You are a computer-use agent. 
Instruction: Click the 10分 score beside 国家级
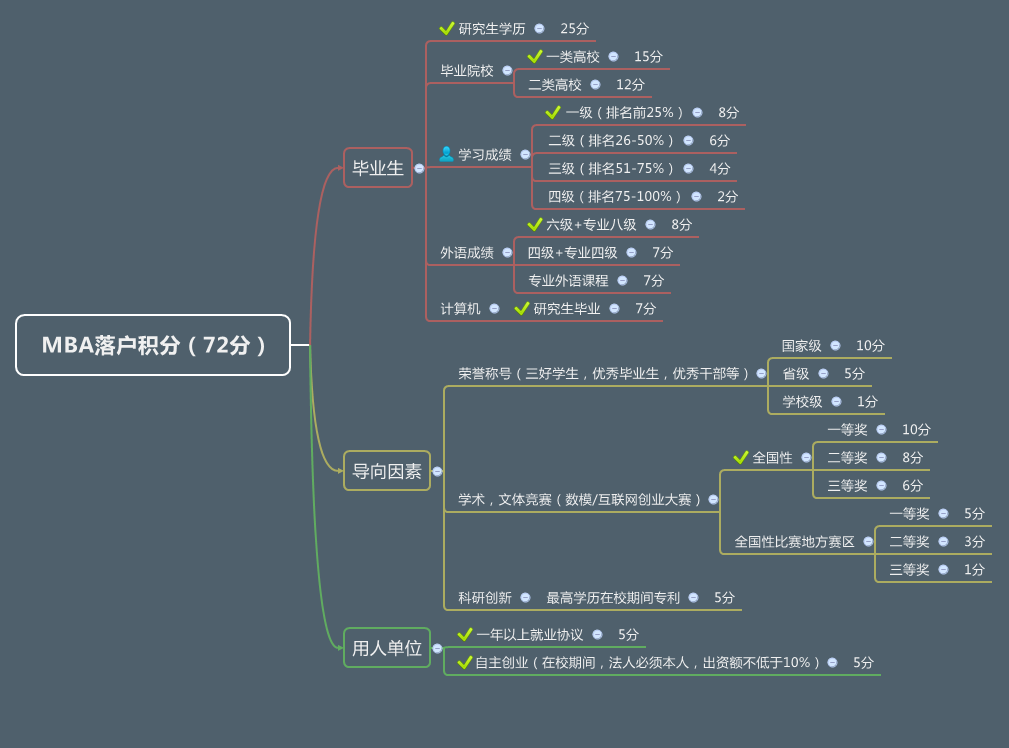pyautogui.click(x=870, y=346)
